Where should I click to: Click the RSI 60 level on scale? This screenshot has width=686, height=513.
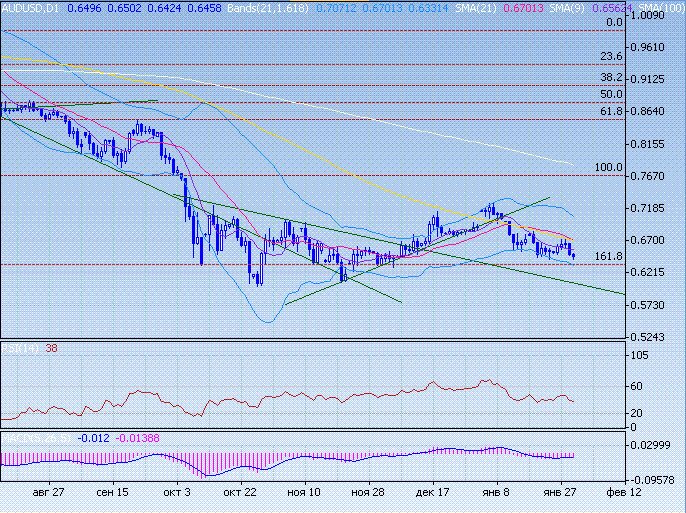pos(636,386)
